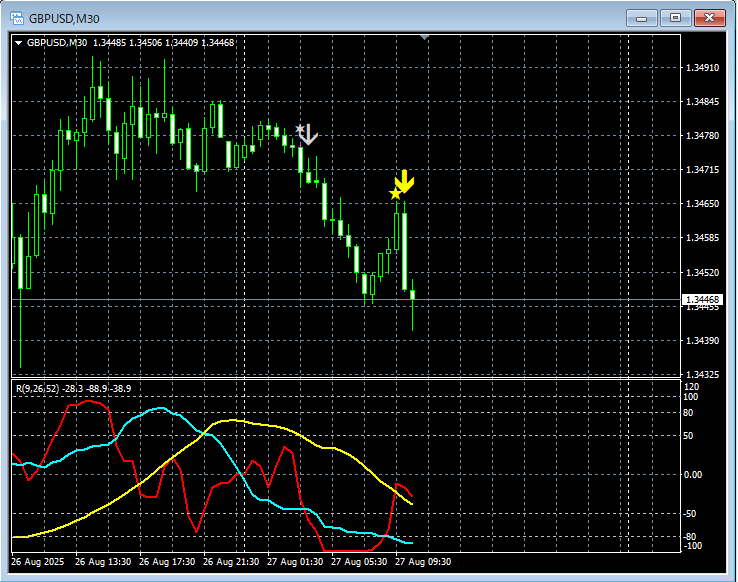Click the 1.34520 price scale label
Image resolution: width=738 pixels, height=582 pixels.
[x=702, y=272]
